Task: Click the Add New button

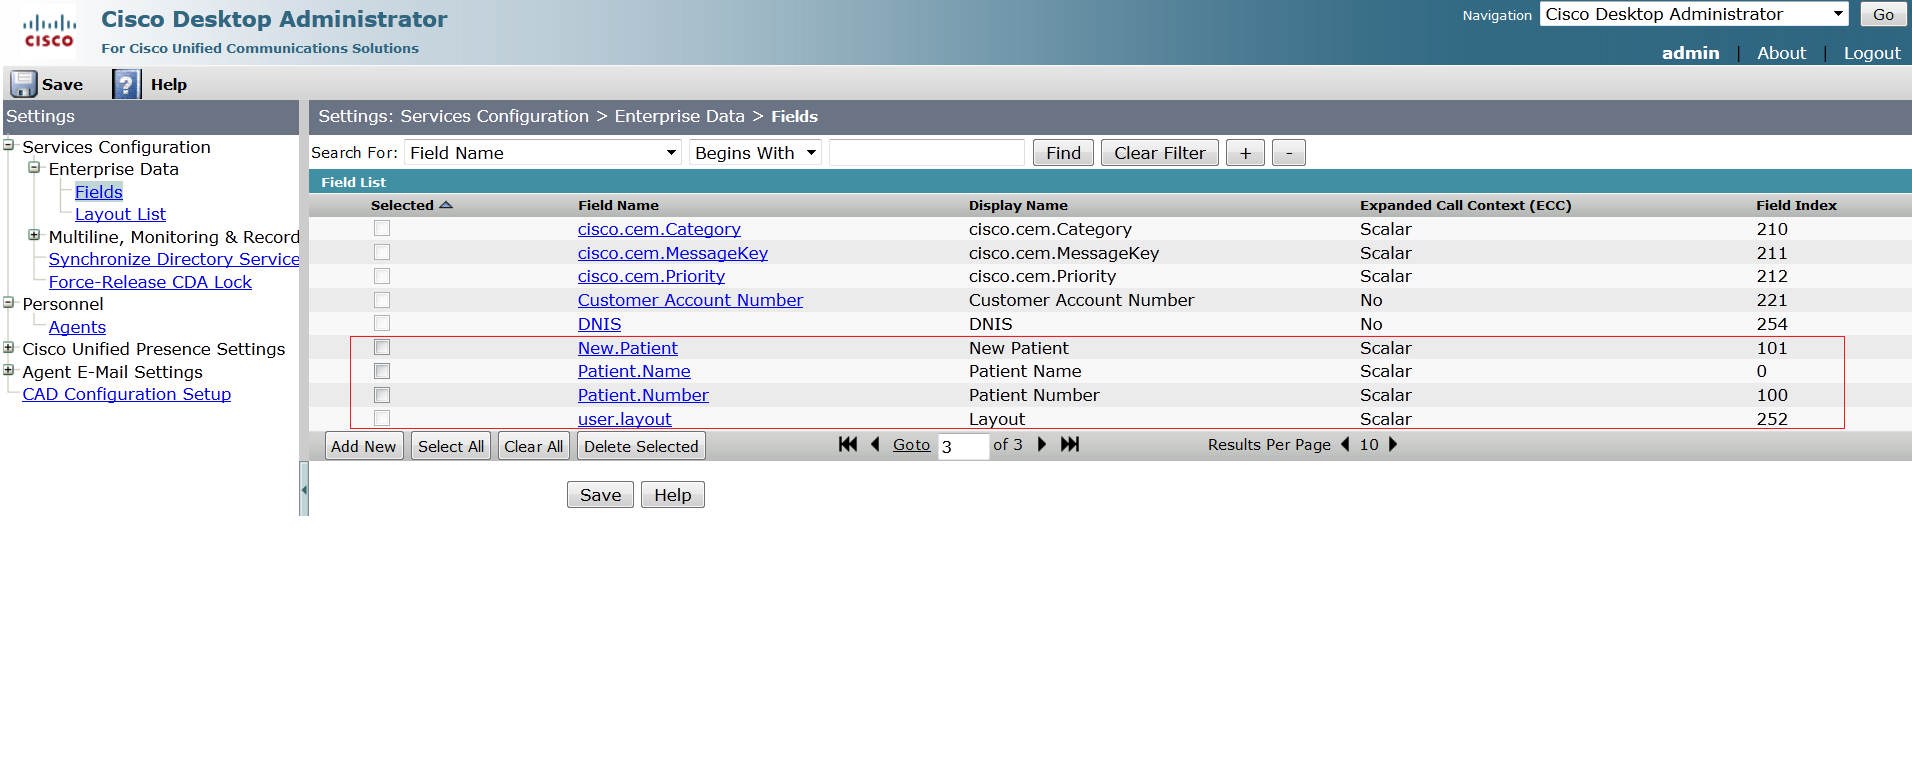Action: point(364,446)
